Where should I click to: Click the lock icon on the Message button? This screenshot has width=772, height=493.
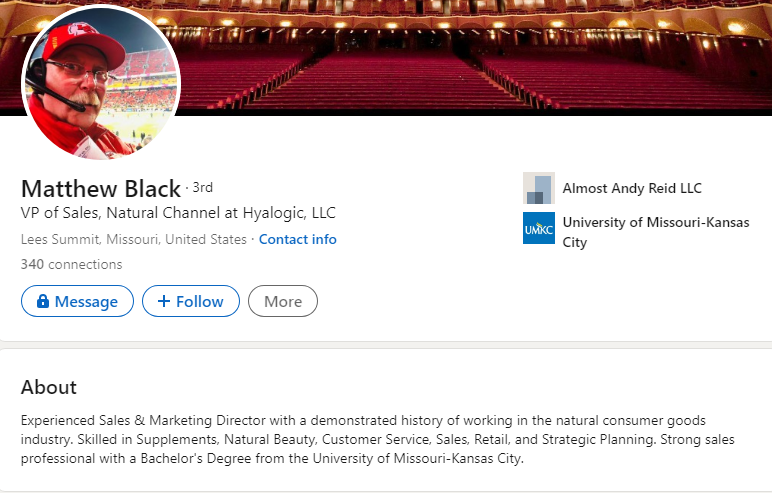pos(43,301)
